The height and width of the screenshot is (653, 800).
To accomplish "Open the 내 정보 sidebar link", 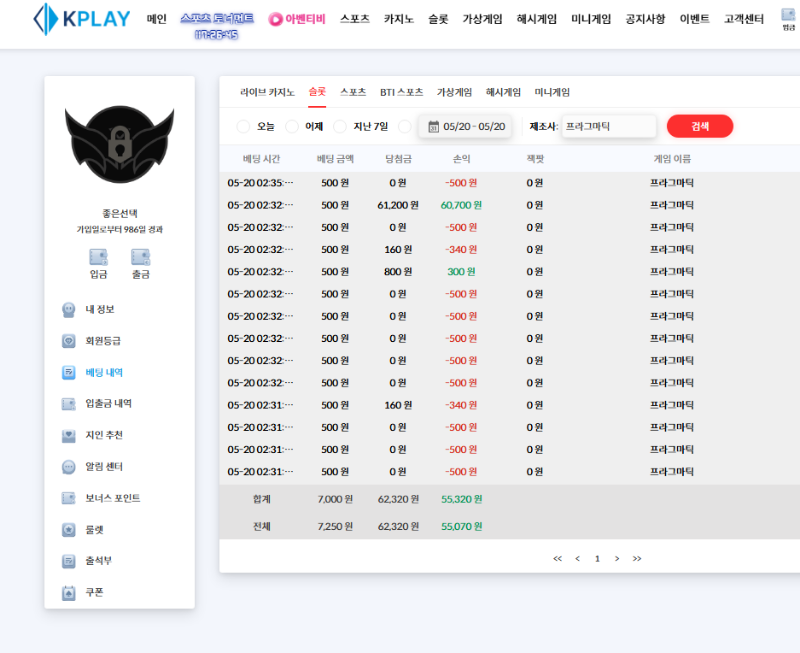I will coord(99,310).
